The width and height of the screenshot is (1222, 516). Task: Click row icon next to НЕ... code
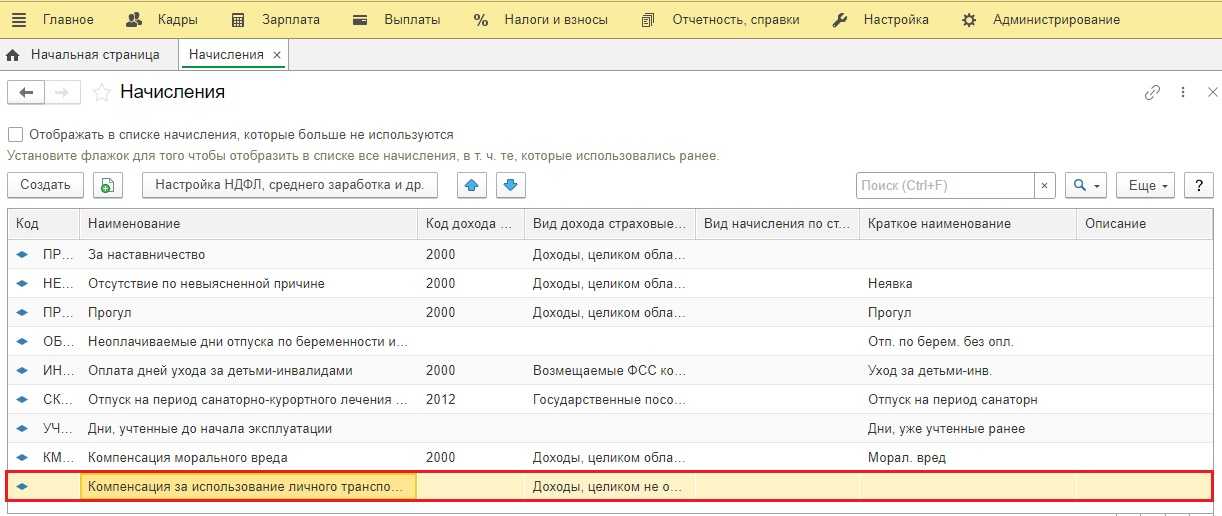(22, 284)
